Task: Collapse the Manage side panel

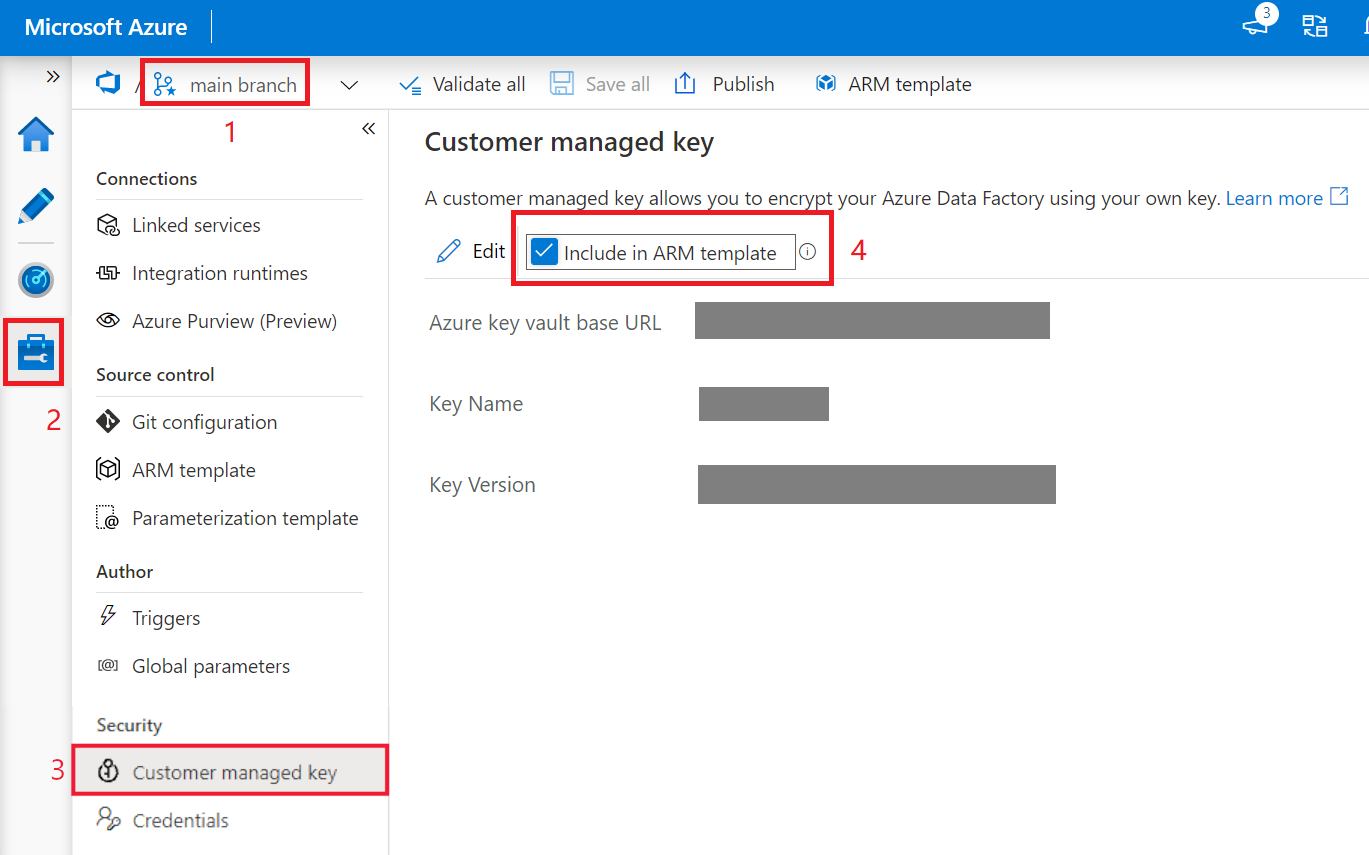Action: pyautogui.click(x=368, y=128)
